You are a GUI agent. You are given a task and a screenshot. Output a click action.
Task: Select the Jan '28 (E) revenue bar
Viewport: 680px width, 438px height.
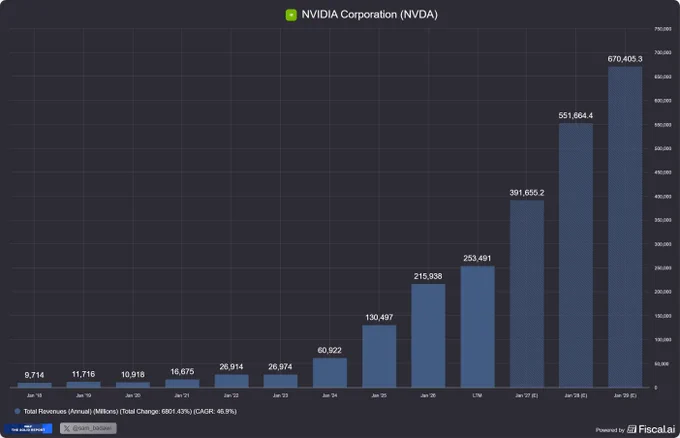(575, 255)
